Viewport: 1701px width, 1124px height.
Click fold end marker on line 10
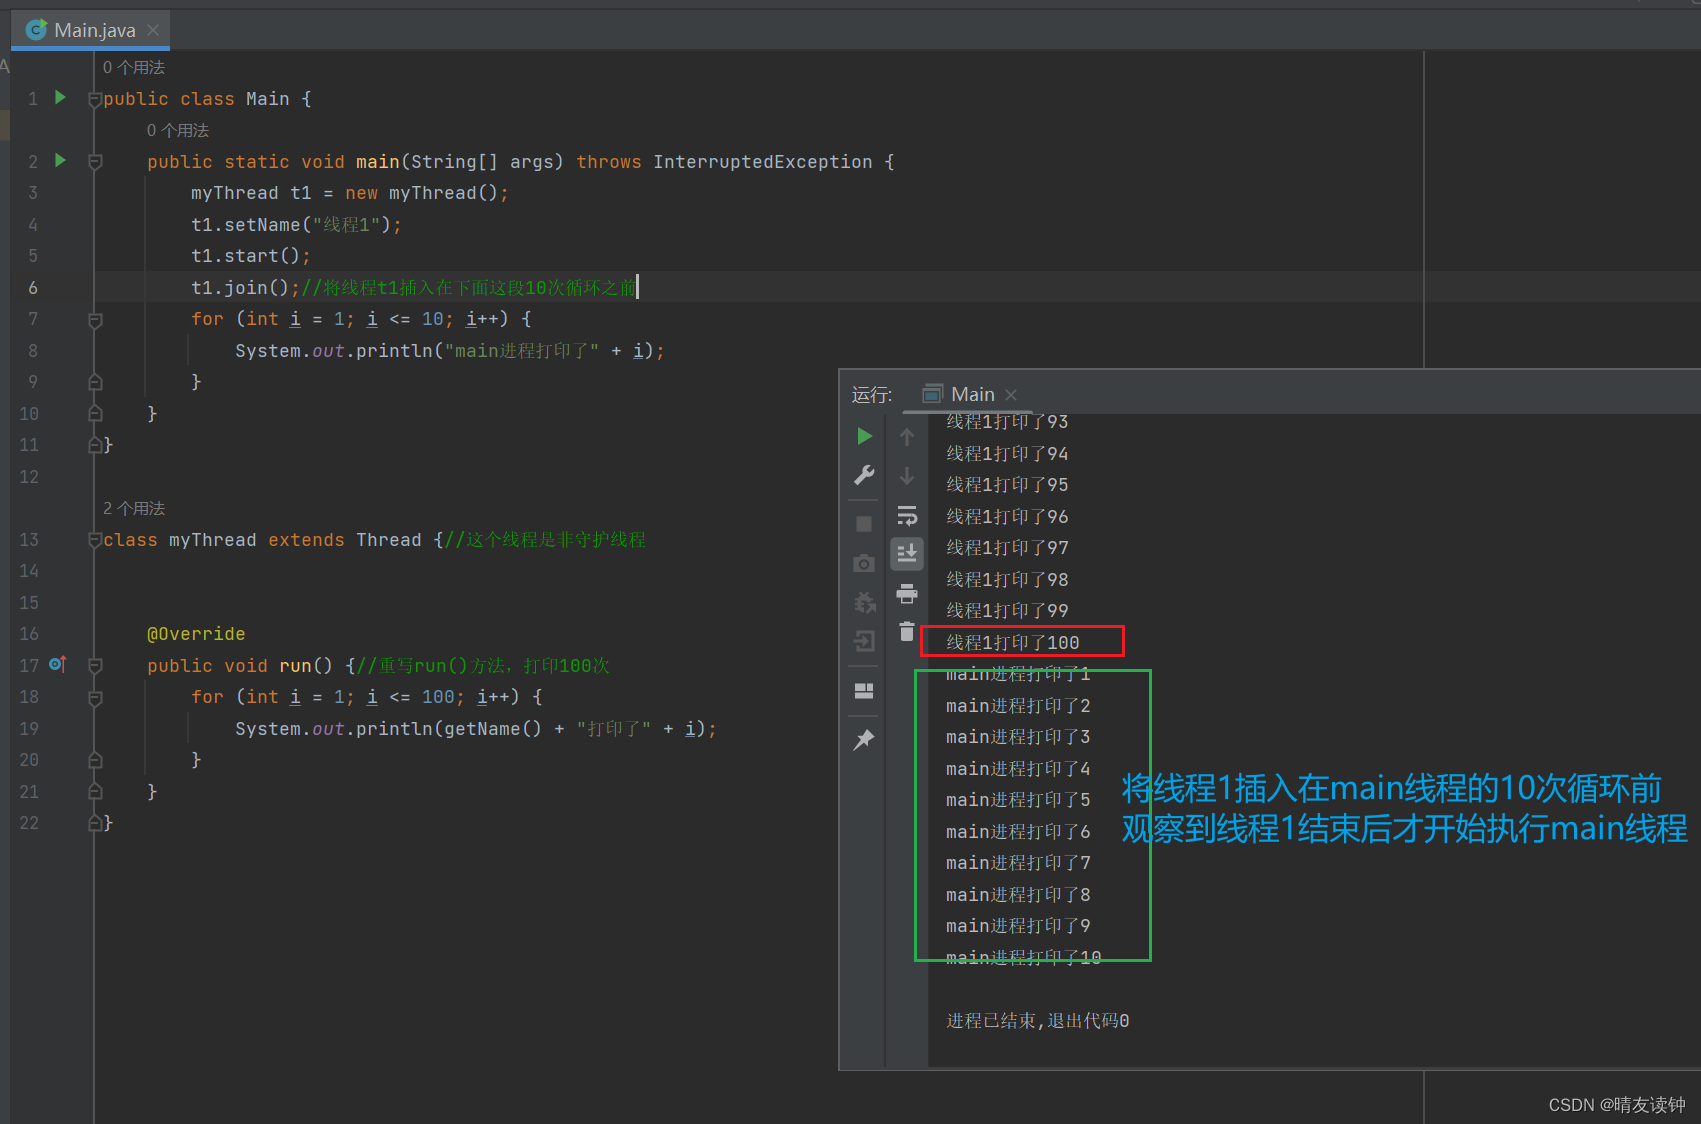coord(95,414)
